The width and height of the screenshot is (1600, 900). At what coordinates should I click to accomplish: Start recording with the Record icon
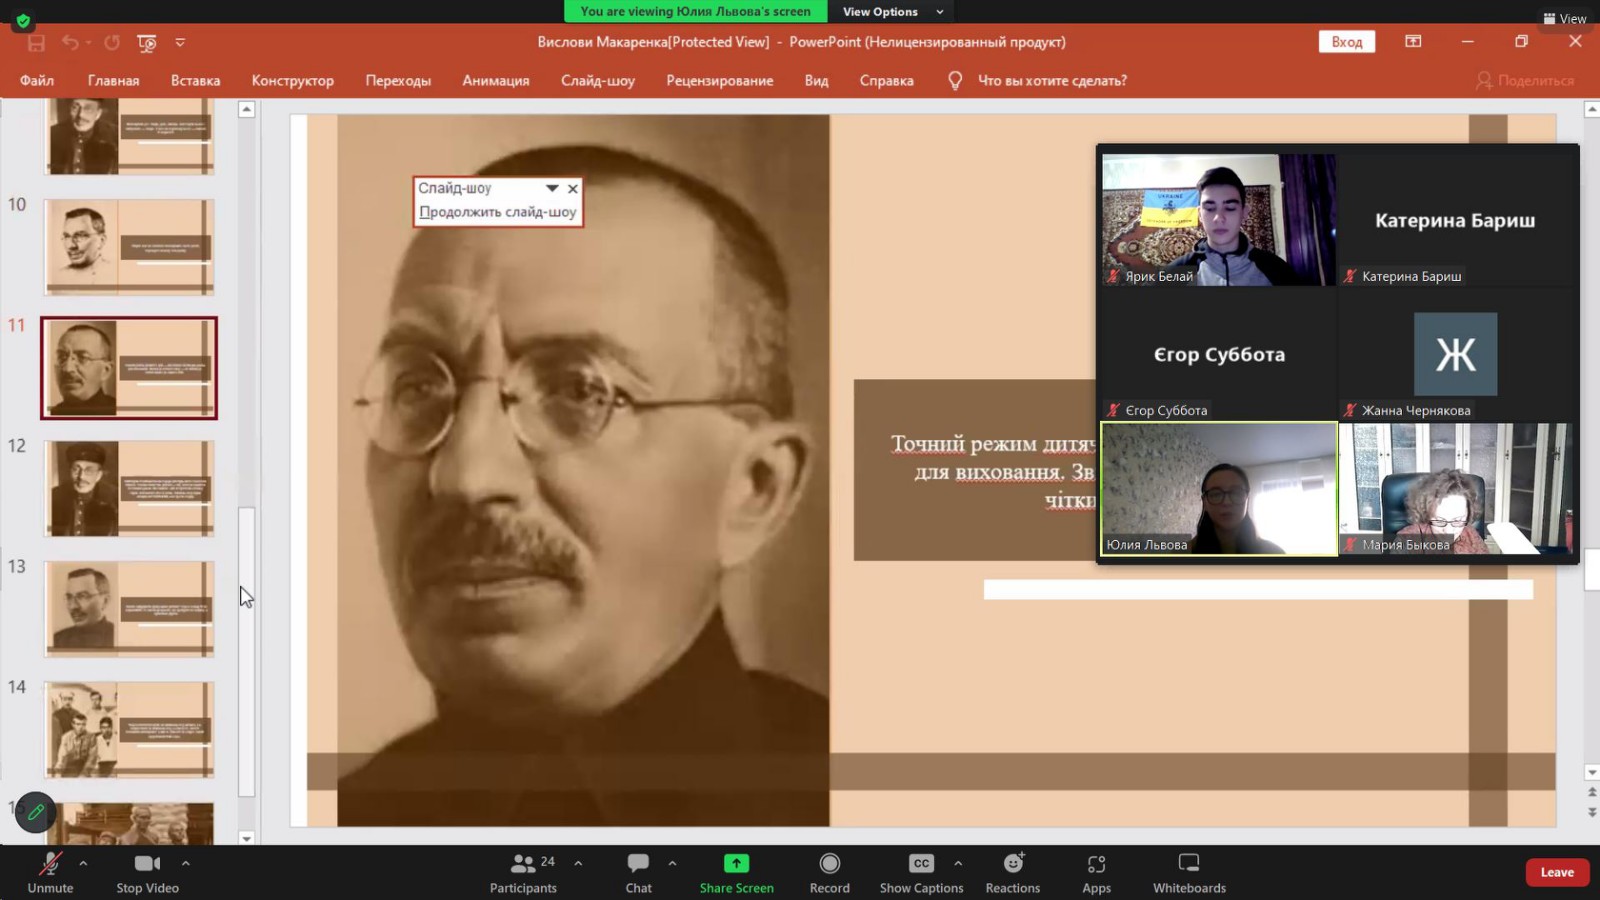click(x=829, y=864)
